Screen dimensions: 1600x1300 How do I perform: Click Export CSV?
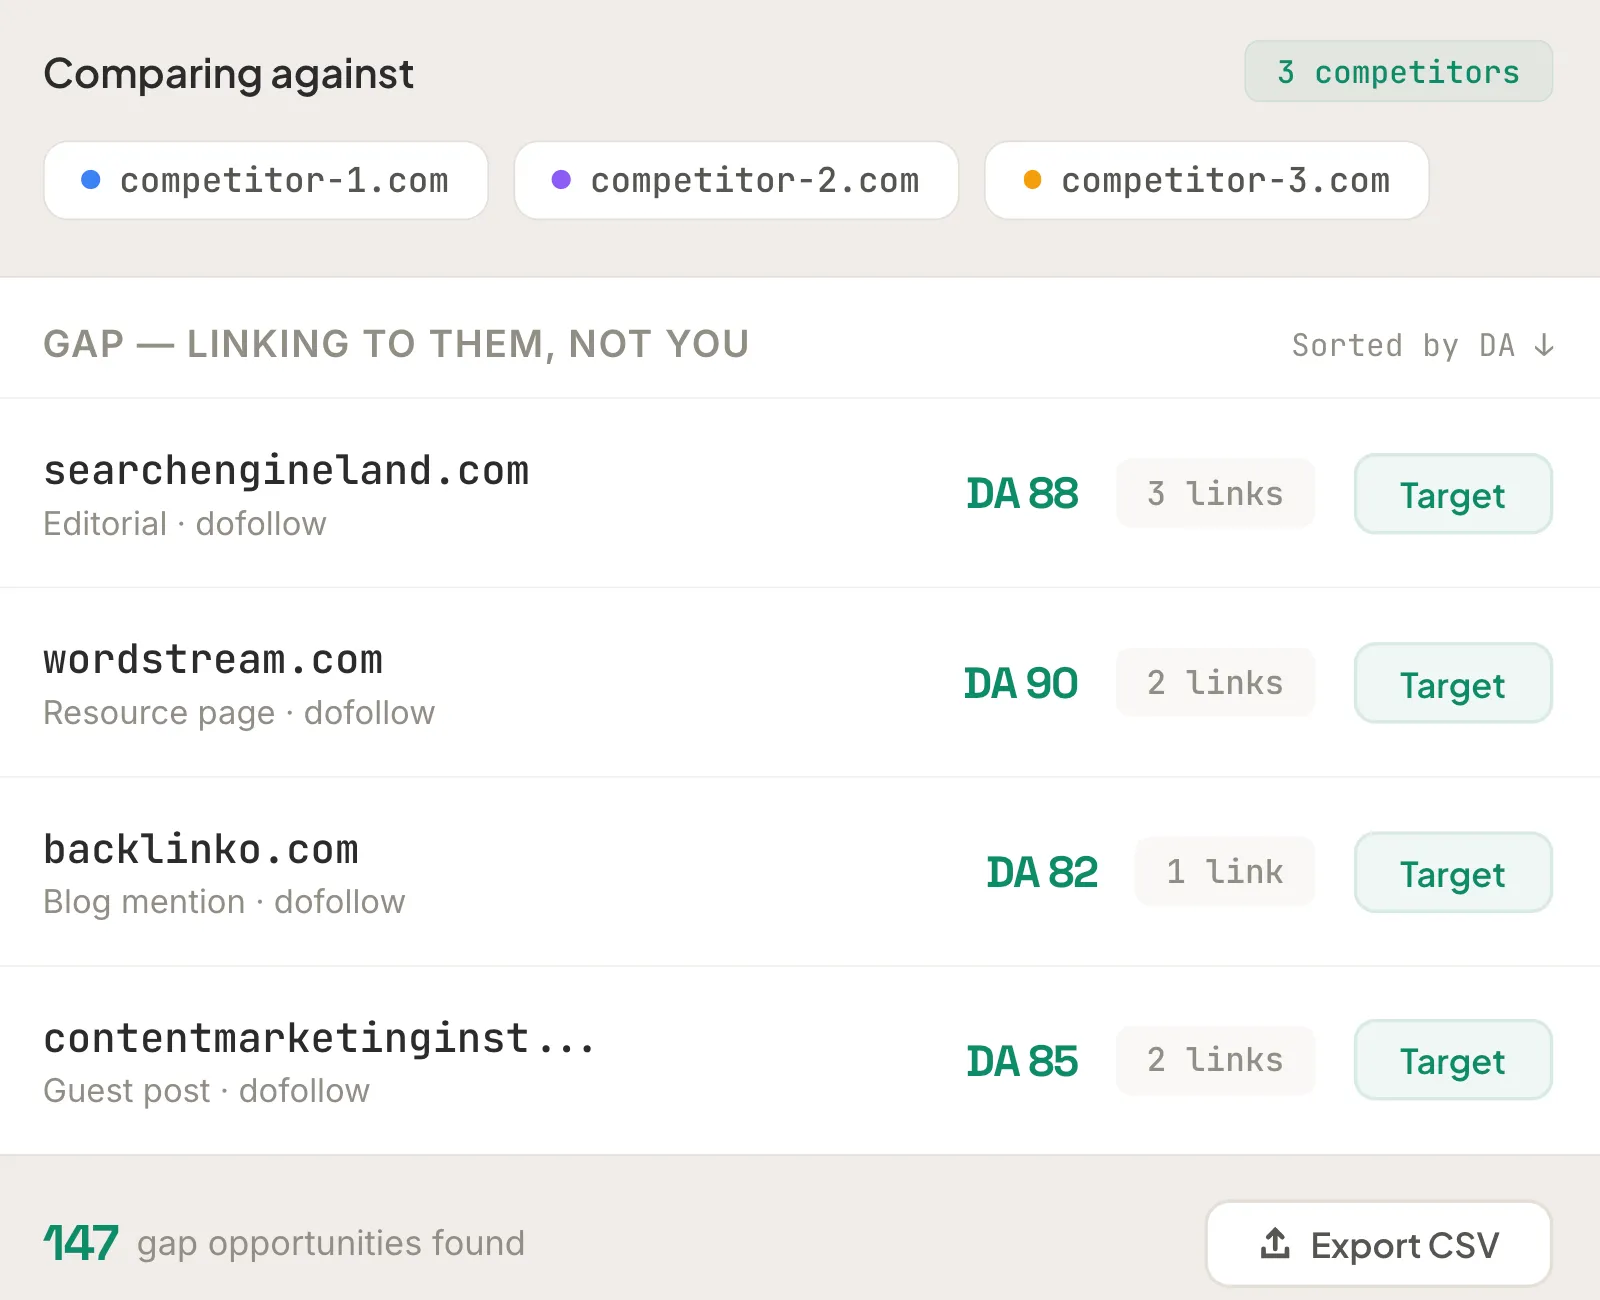point(1379,1243)
